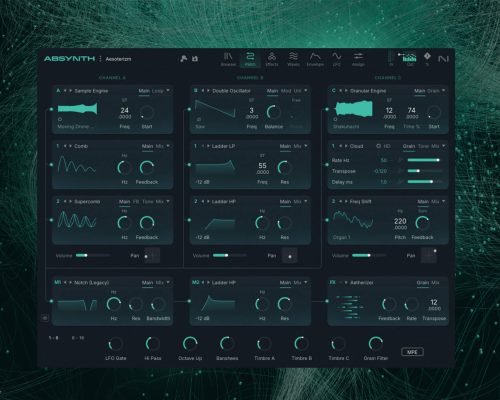Click the Aesoterizm preset name

coord(118,59)
